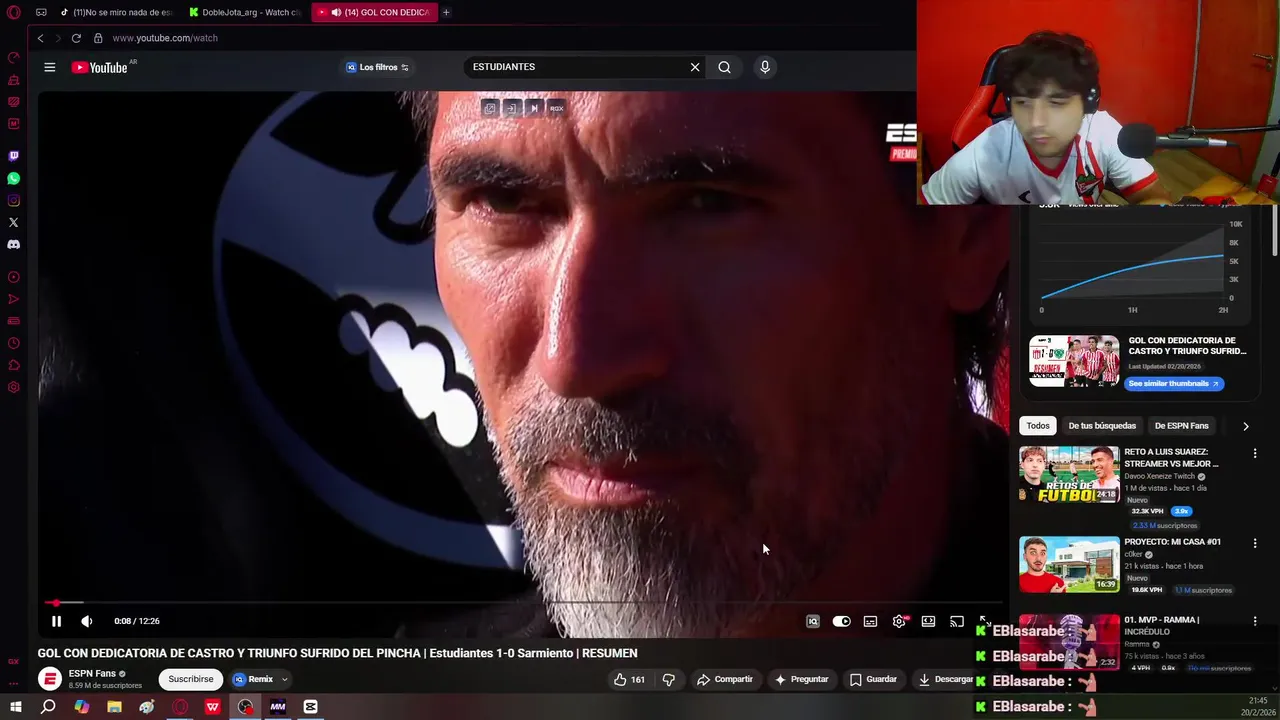Viewport: 1280px width, 720px height.
Task: Open the YouTube hamburger guide menu
Action: [x=49, y=67]
